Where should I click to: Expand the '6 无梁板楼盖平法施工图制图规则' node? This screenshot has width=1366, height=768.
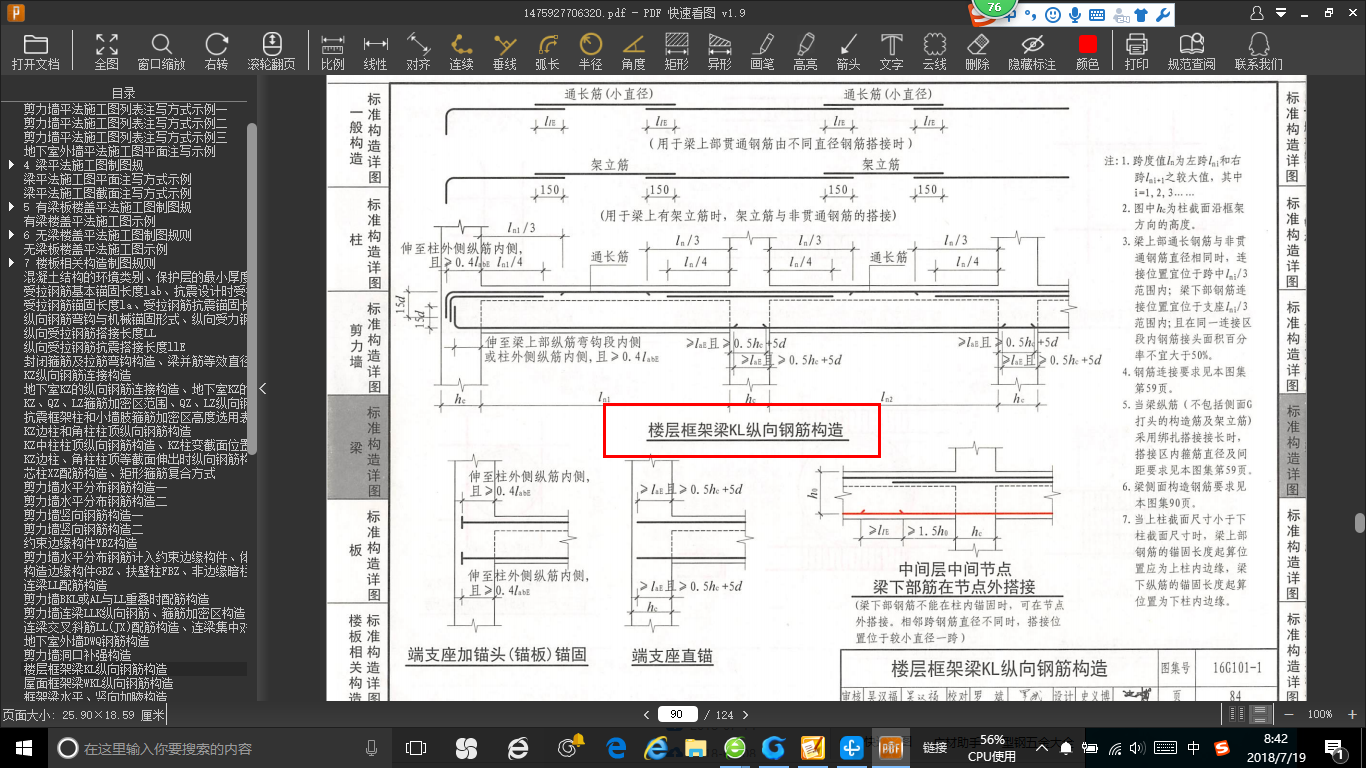coord(12,235)
